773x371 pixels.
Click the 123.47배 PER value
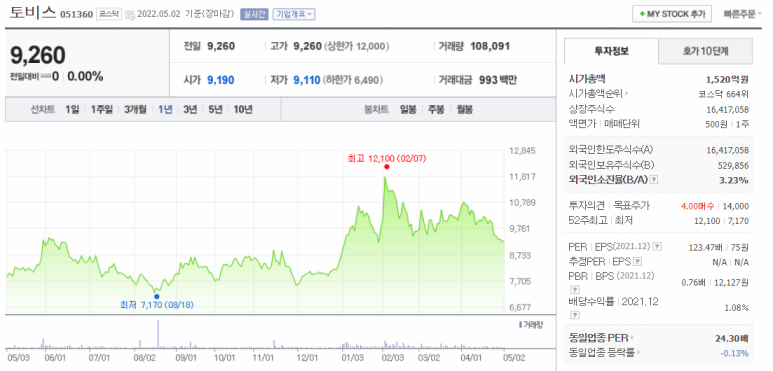pyautogui.click(x=705, y=247)
